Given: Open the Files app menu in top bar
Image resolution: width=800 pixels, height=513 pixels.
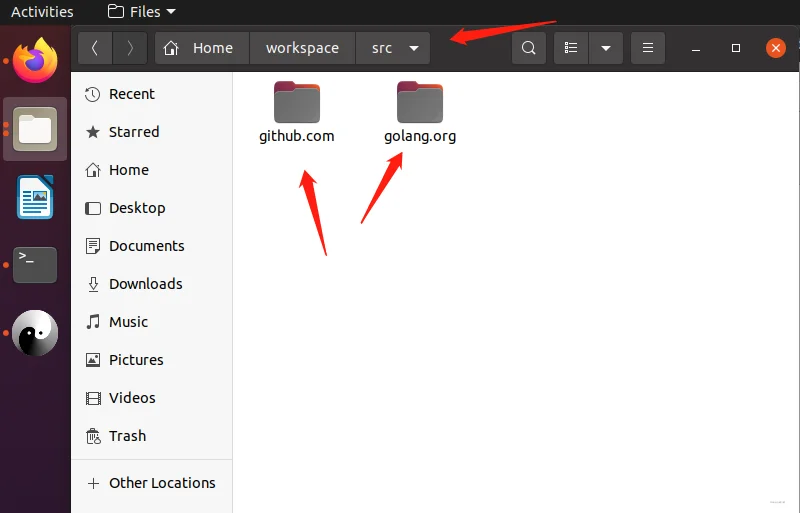Looking at the screenshot, I should [x=142, y=11].
